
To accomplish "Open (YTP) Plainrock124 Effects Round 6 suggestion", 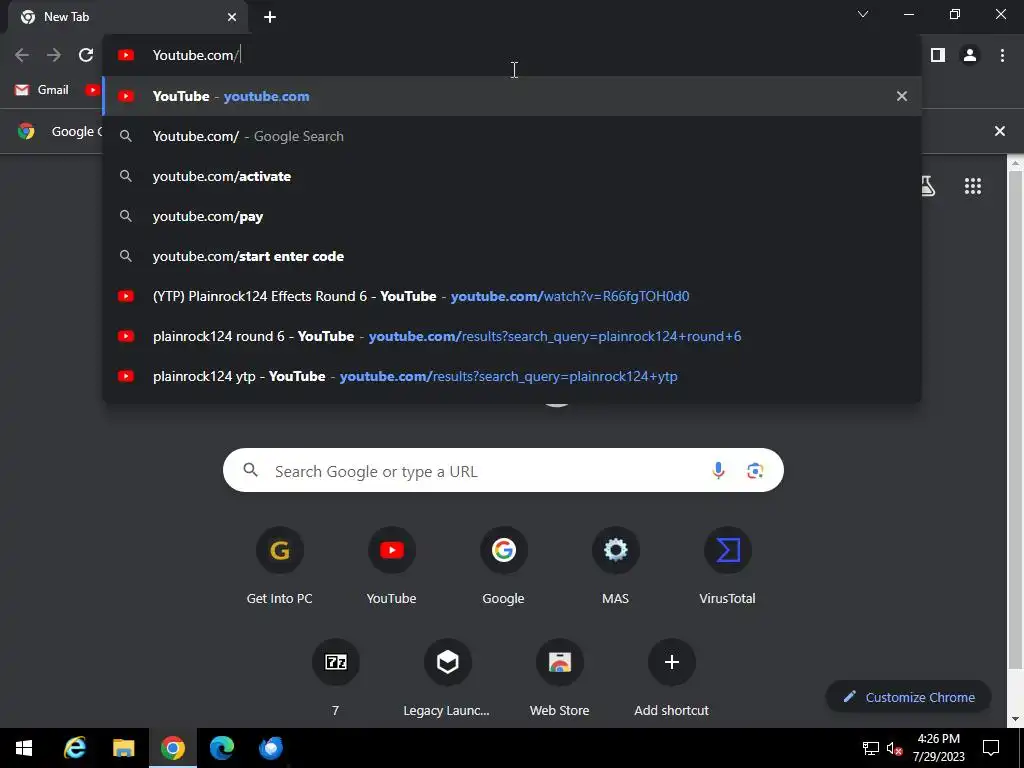I will 512,296.
